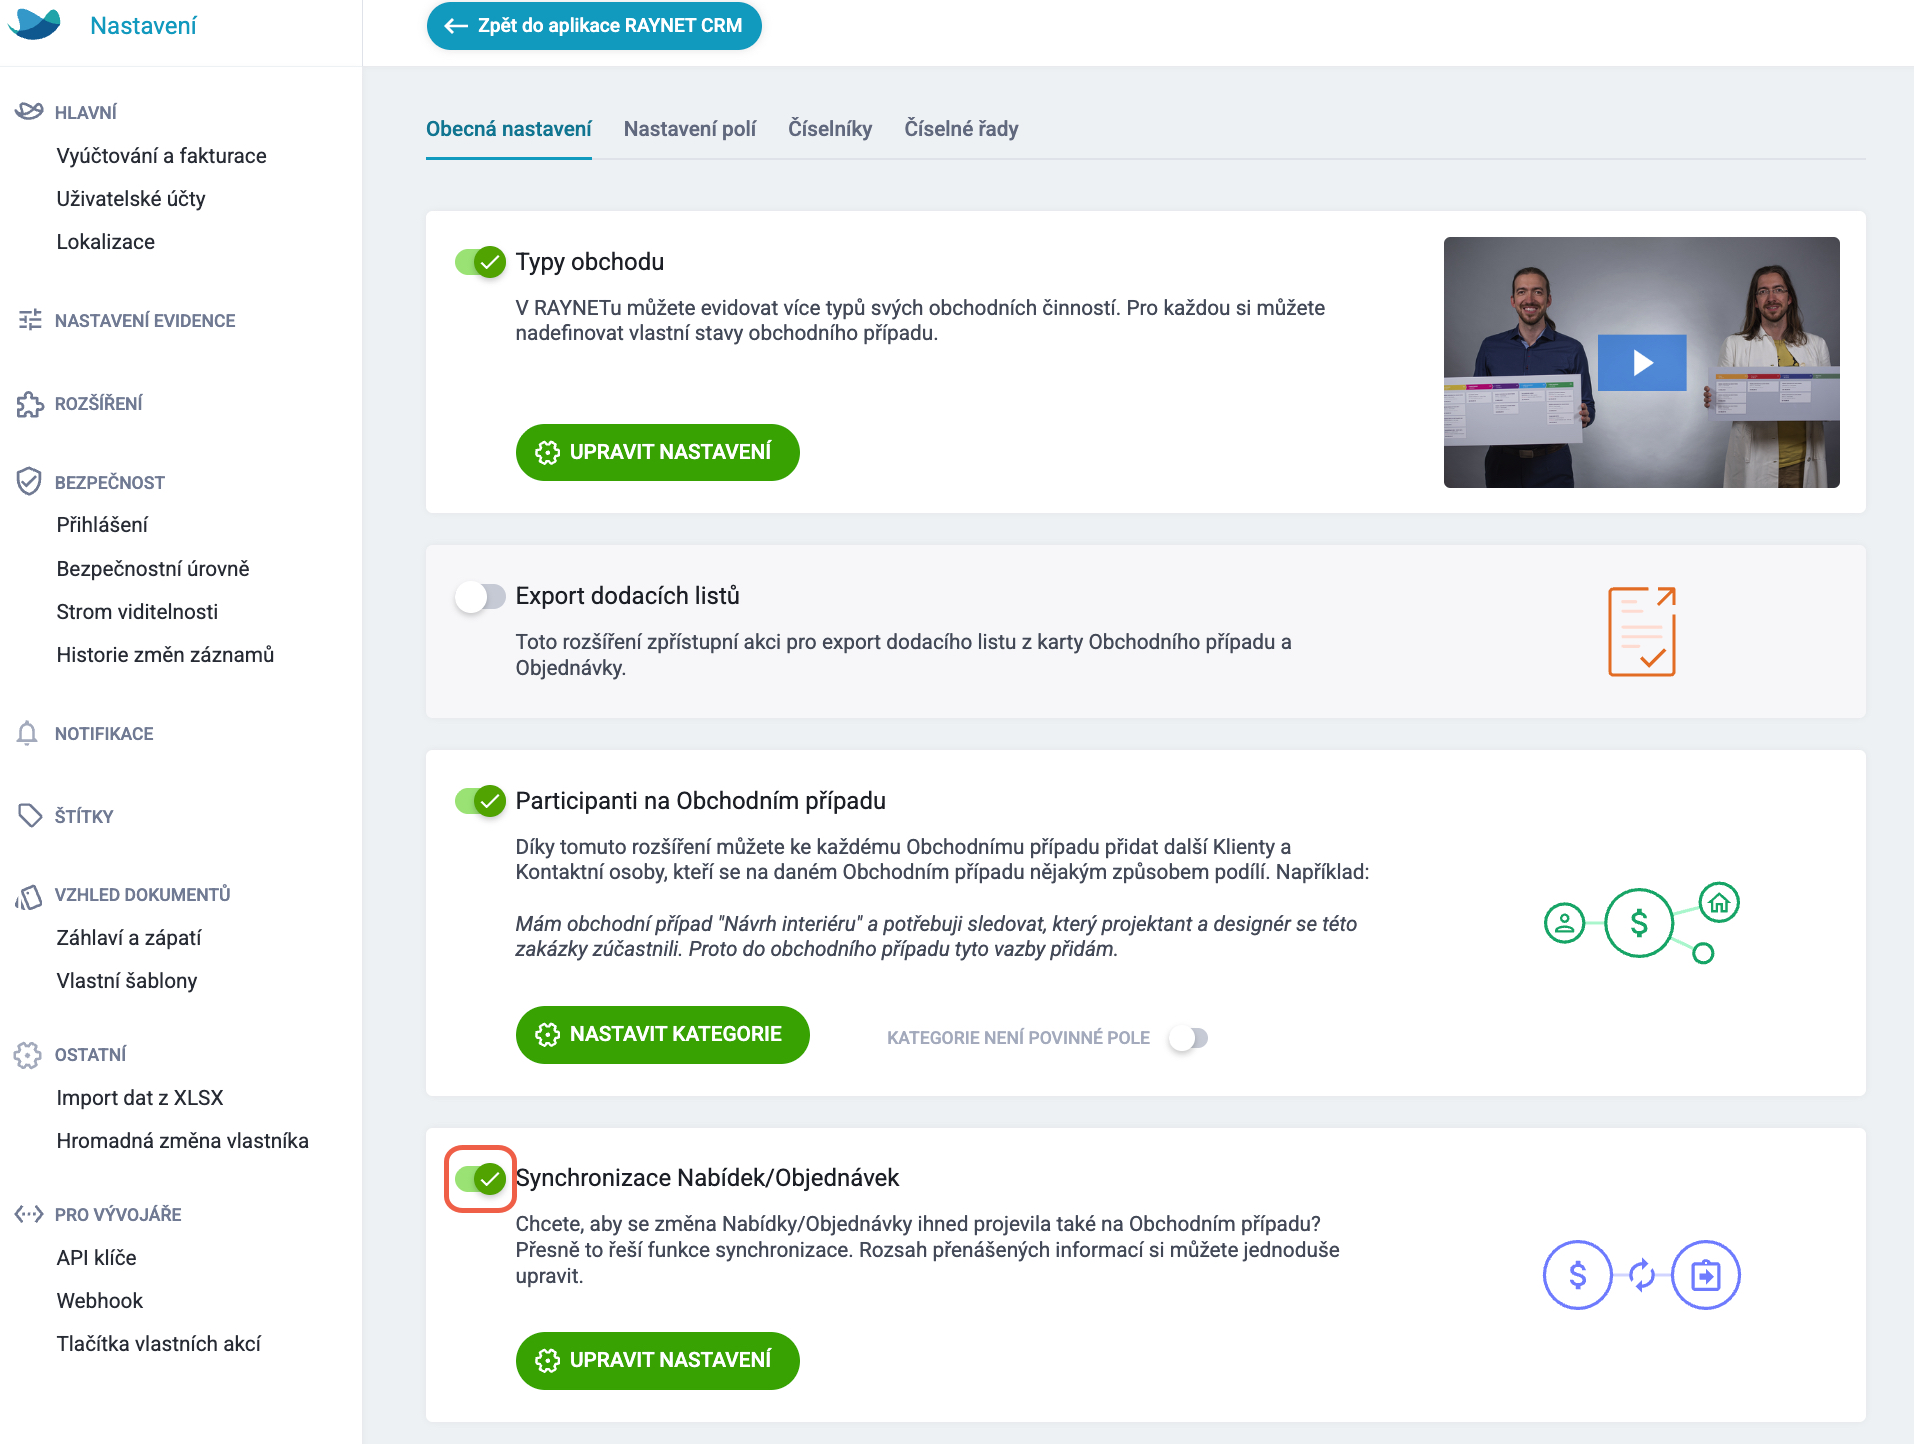Play the Typy obchodu video
Screen dimensions: 1914x1444
click(x=1641, y=362)
